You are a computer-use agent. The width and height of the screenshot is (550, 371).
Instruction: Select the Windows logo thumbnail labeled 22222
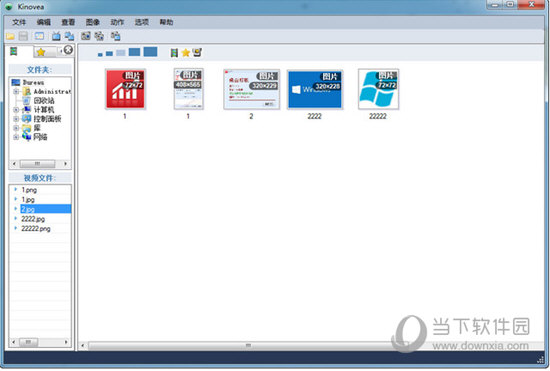(x=378, y=89)
